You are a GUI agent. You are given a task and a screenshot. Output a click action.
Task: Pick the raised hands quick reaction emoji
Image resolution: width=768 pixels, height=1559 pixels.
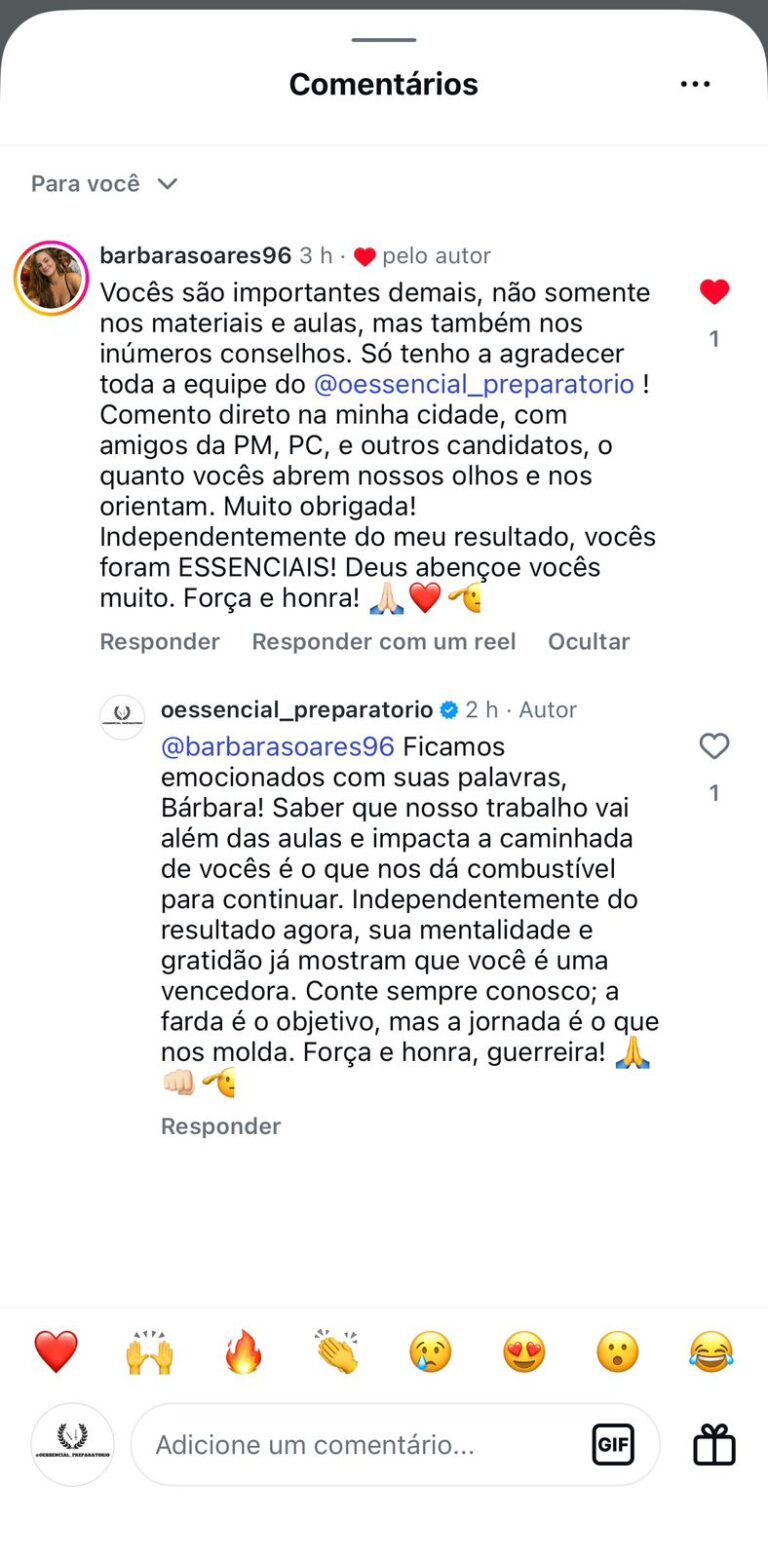coord(149,1352)
